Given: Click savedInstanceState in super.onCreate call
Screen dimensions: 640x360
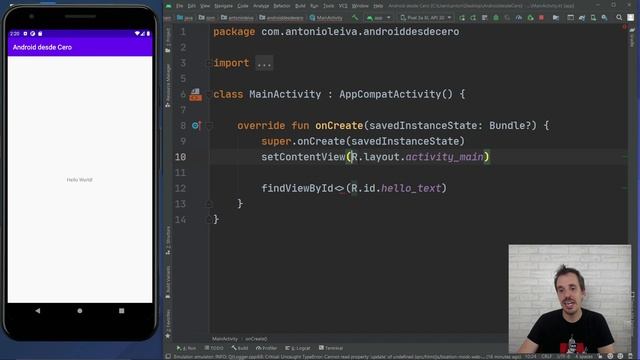Looking at the screenshot, I should coord(405,141).
